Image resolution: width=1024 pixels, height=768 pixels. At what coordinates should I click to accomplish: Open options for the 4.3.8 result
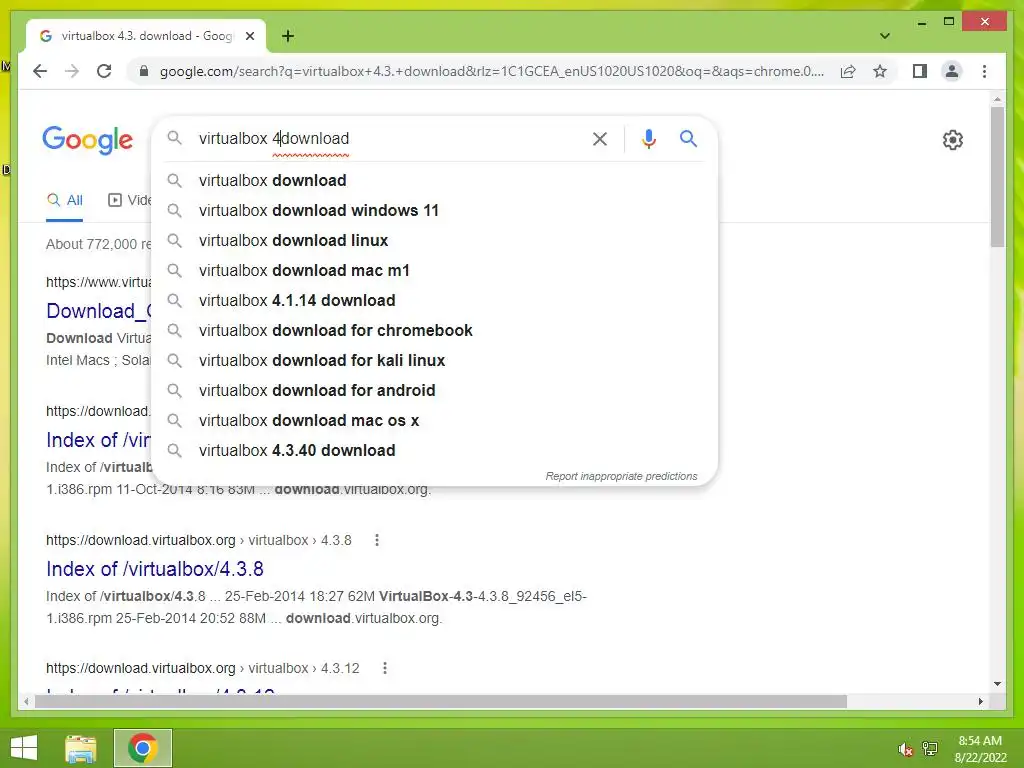377,540
